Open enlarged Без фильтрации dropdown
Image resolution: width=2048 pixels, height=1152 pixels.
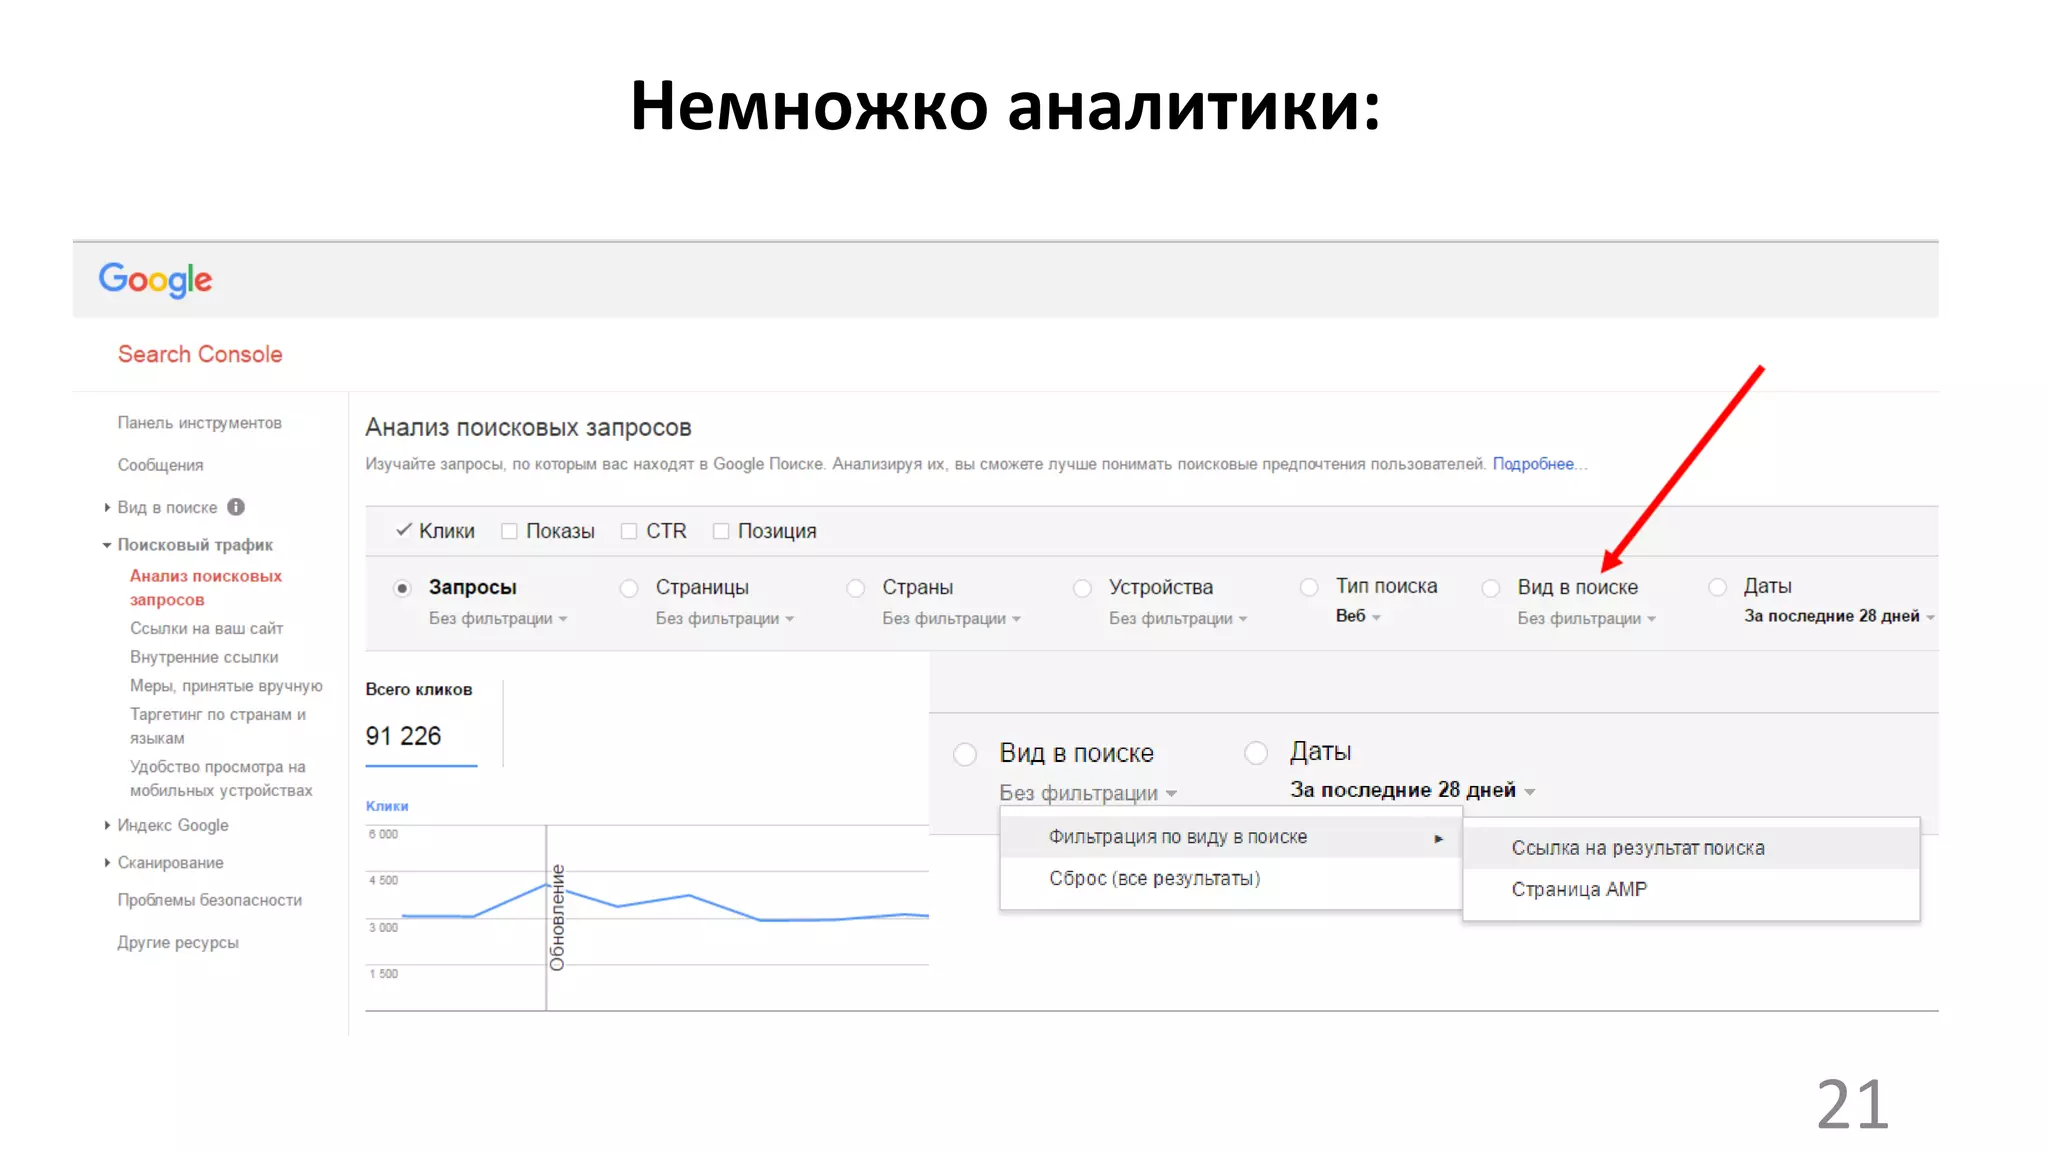(1088, 793)
